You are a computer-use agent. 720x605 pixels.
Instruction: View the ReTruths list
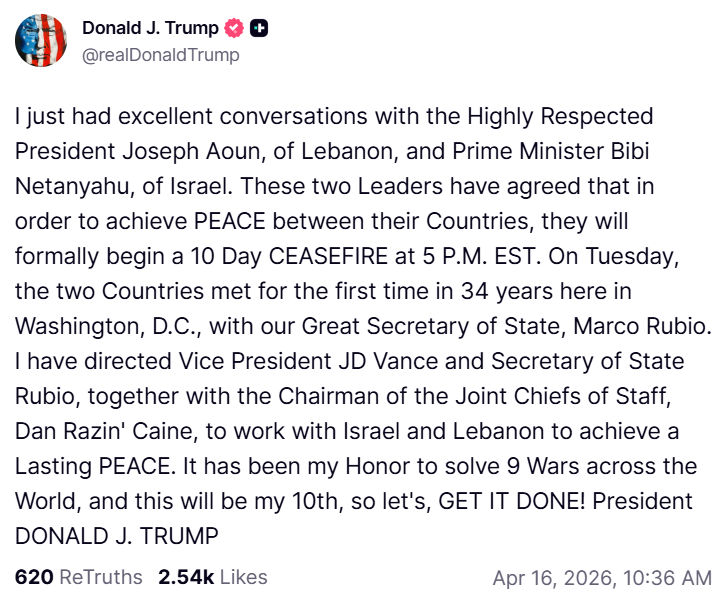101,577
